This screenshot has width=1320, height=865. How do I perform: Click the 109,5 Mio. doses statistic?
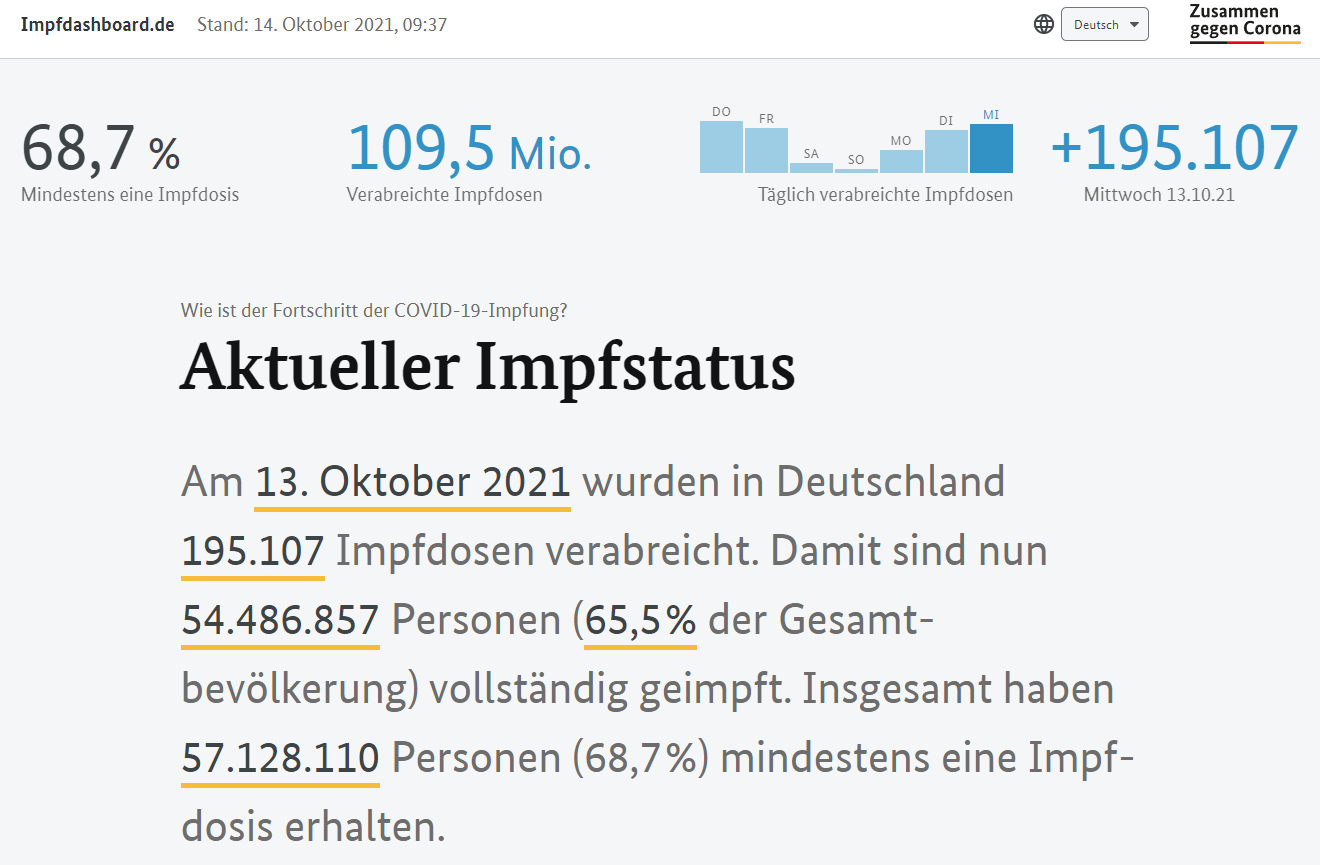tap(469, 149)
